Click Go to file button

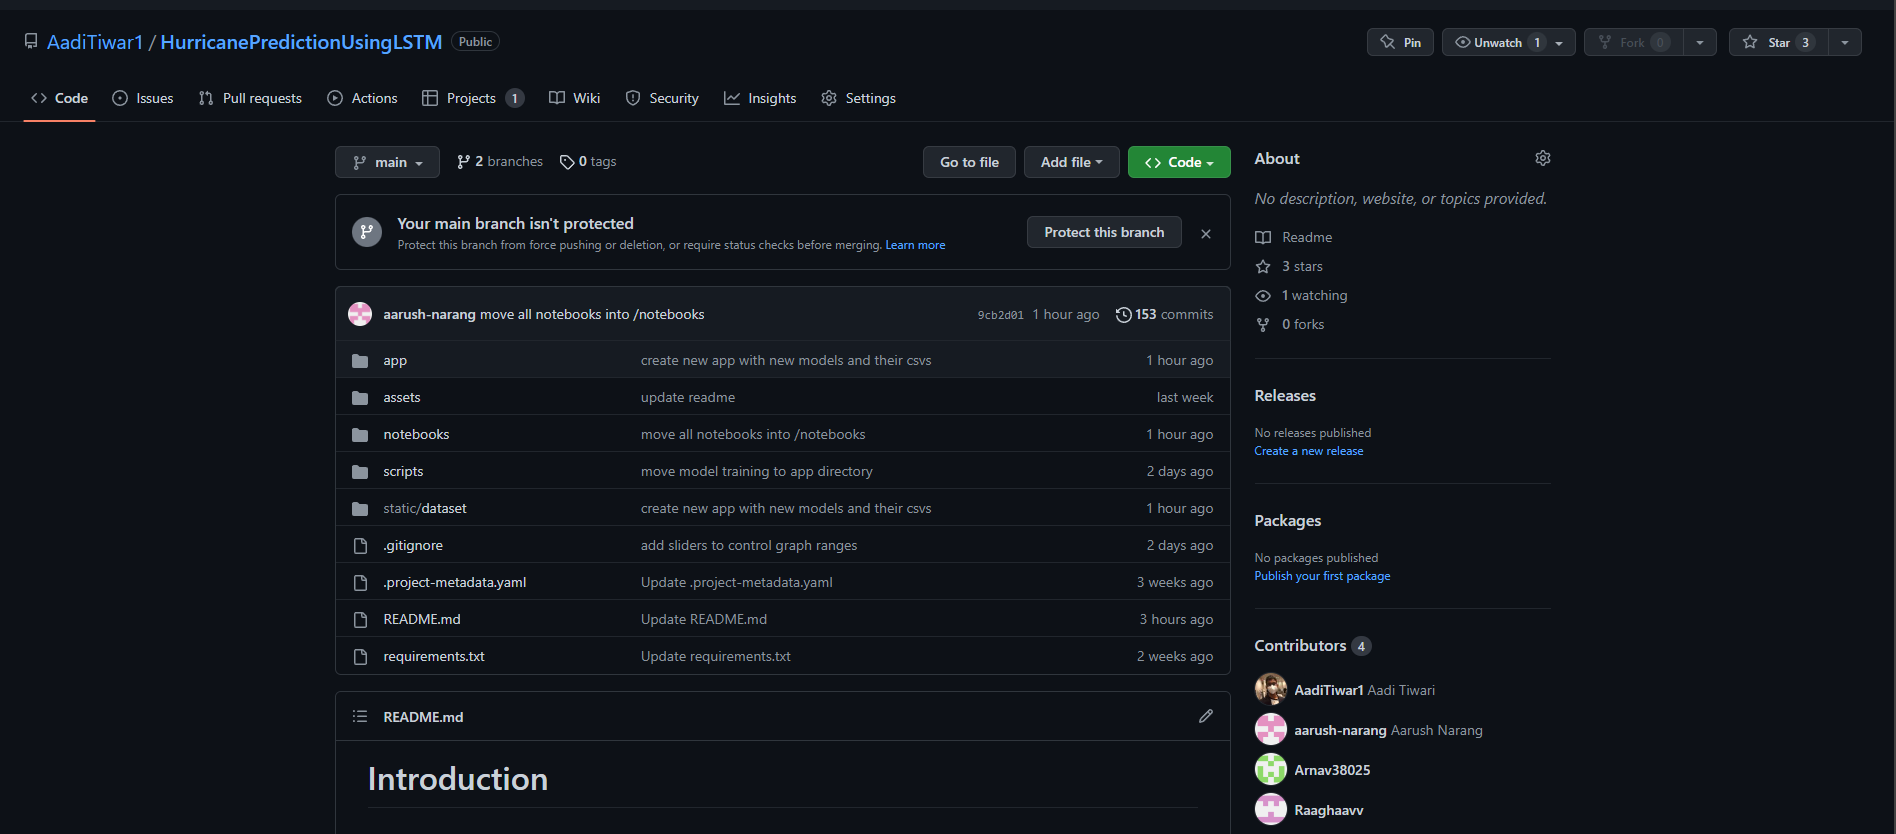[x=969, y=162]
